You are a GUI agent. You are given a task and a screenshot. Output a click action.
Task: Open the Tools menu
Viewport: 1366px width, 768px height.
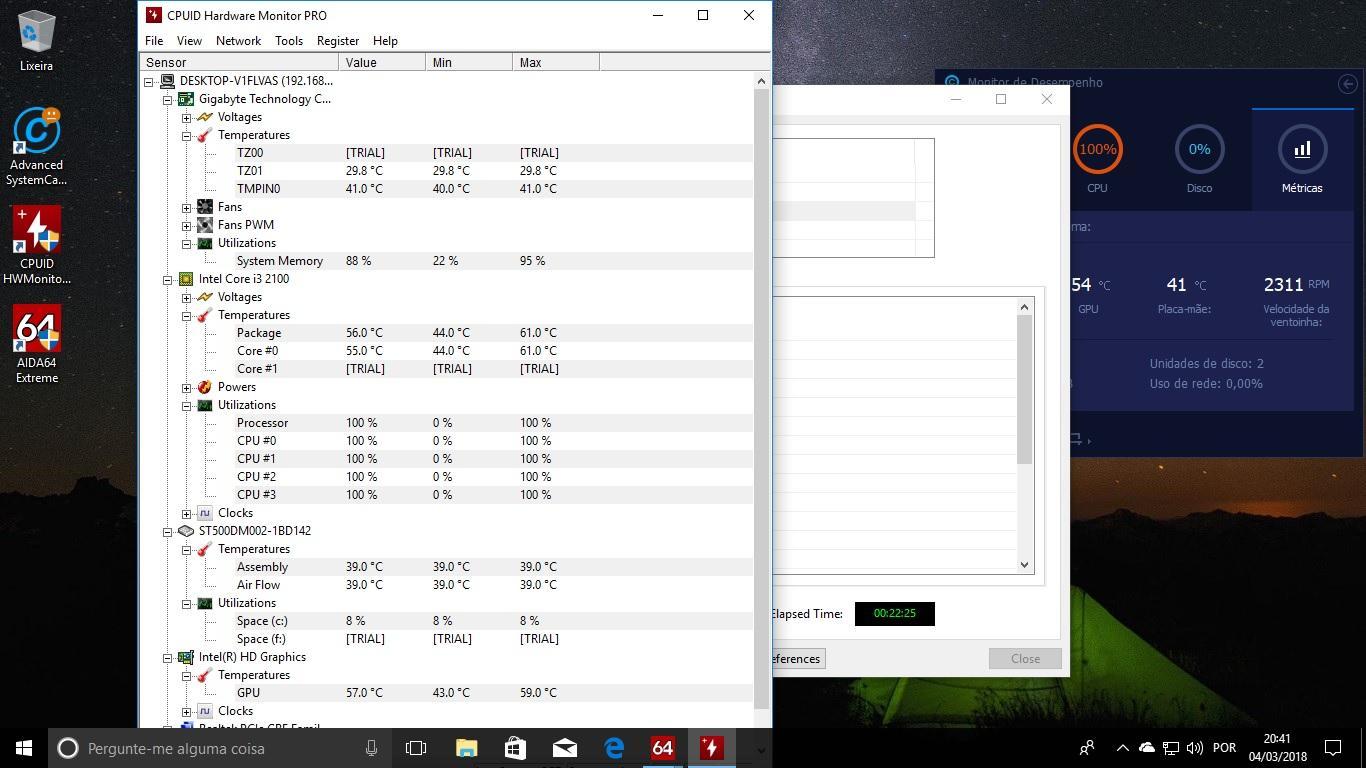pyautogui.click(x=289, y=41)
